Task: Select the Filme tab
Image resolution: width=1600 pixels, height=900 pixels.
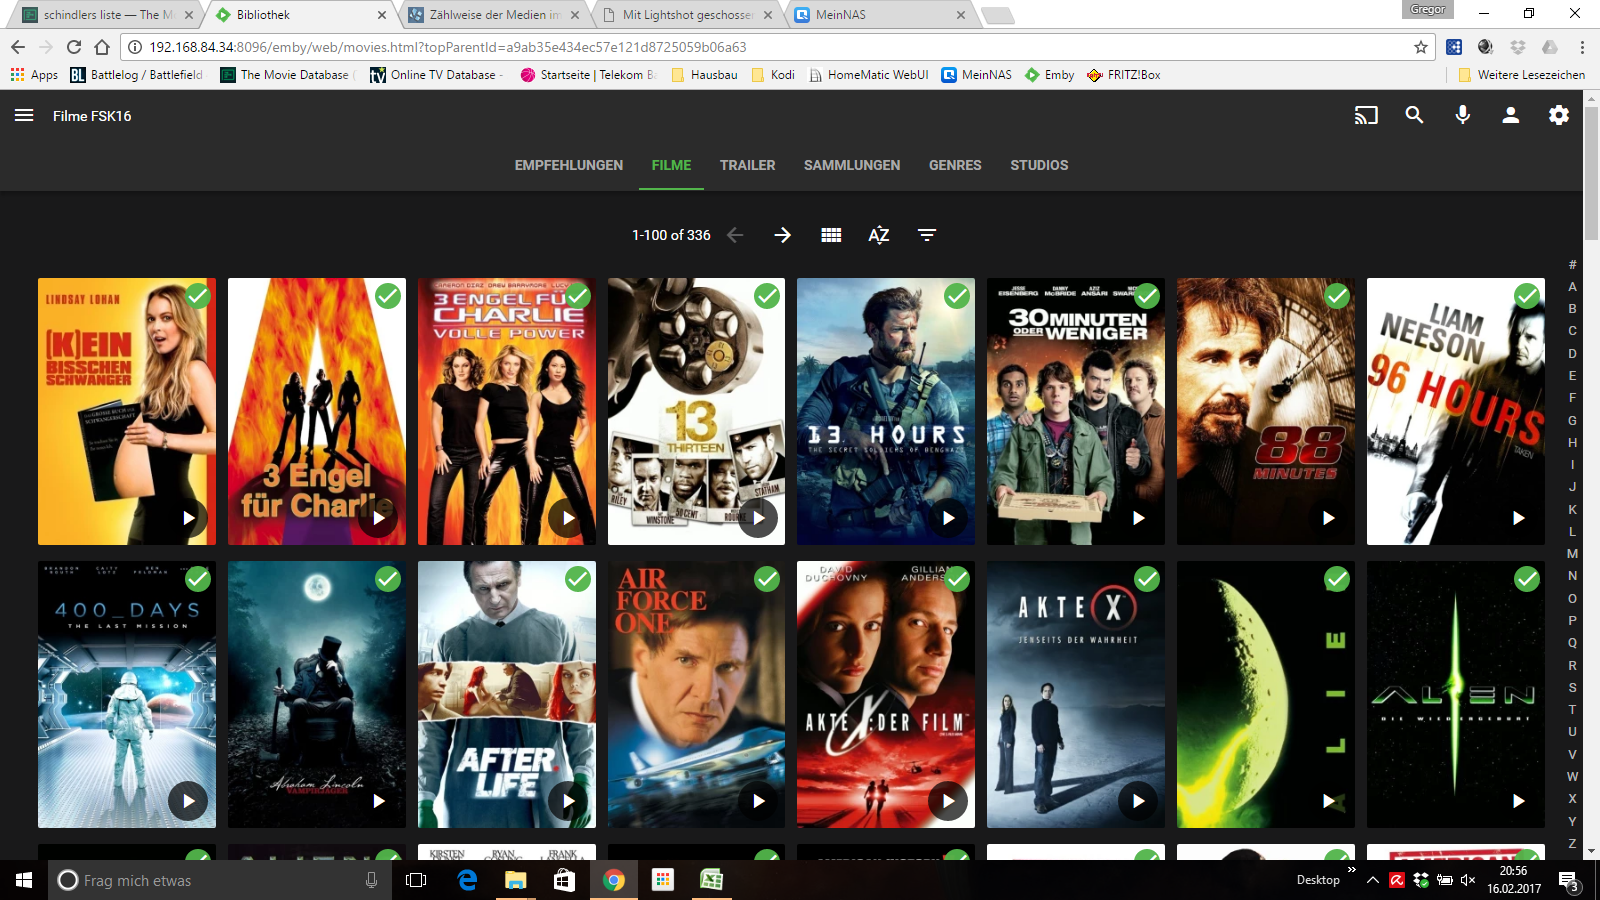Action: coord(671,165)
